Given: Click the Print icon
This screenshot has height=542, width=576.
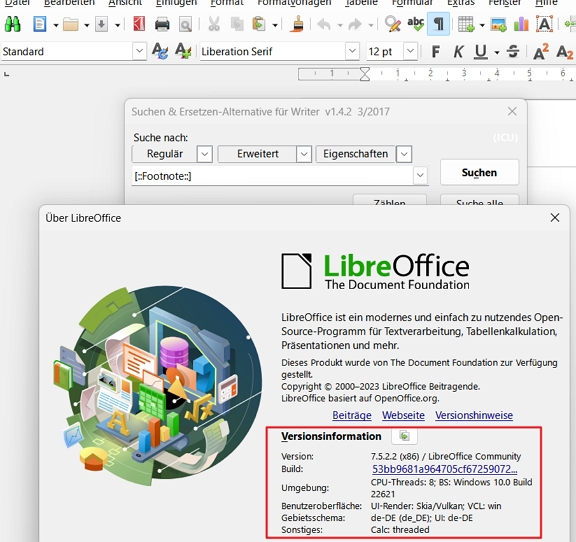Looking at the screenshot, I should coord(162,25).
